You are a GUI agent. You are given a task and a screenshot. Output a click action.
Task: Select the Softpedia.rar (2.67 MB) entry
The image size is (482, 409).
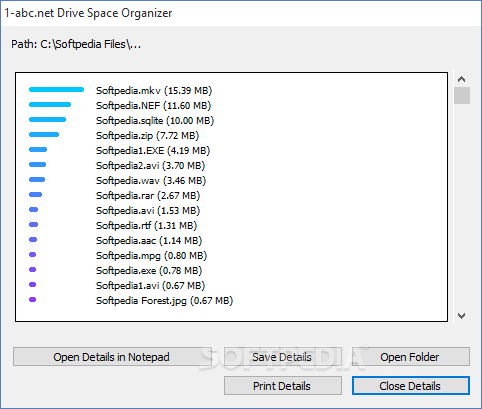(148, 196)
